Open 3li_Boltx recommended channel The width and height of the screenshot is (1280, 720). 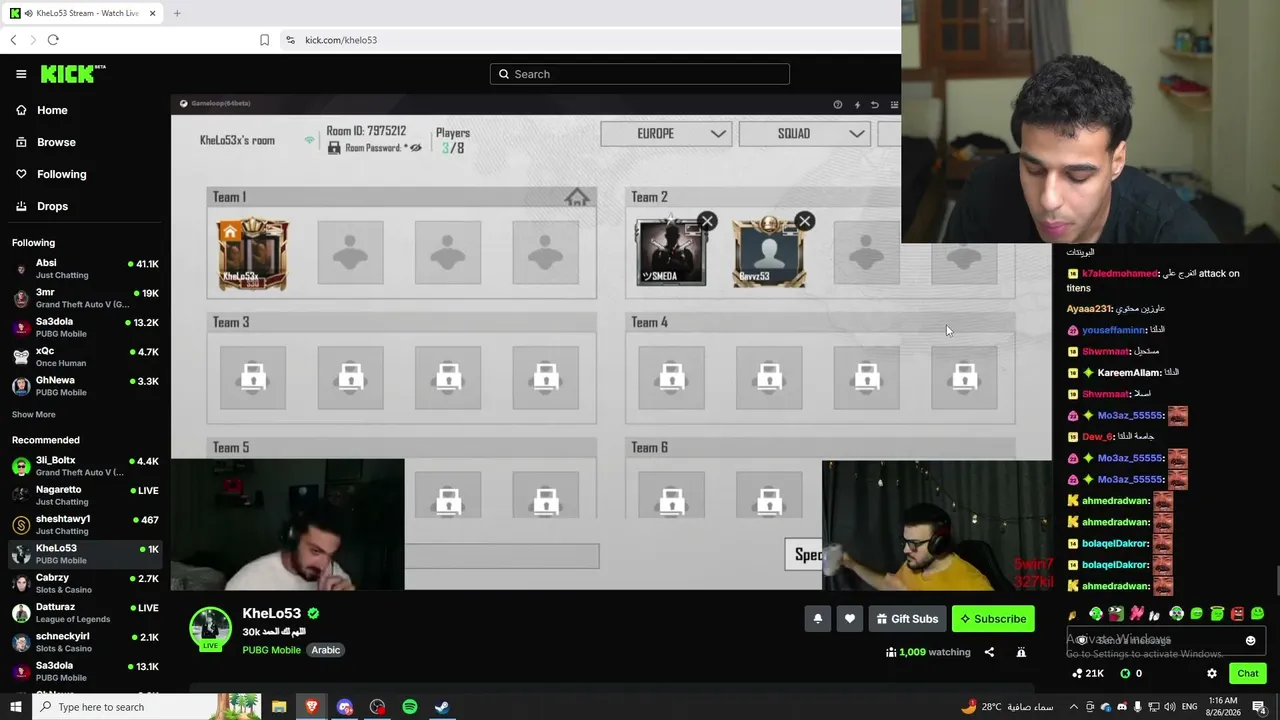(85, 466)
